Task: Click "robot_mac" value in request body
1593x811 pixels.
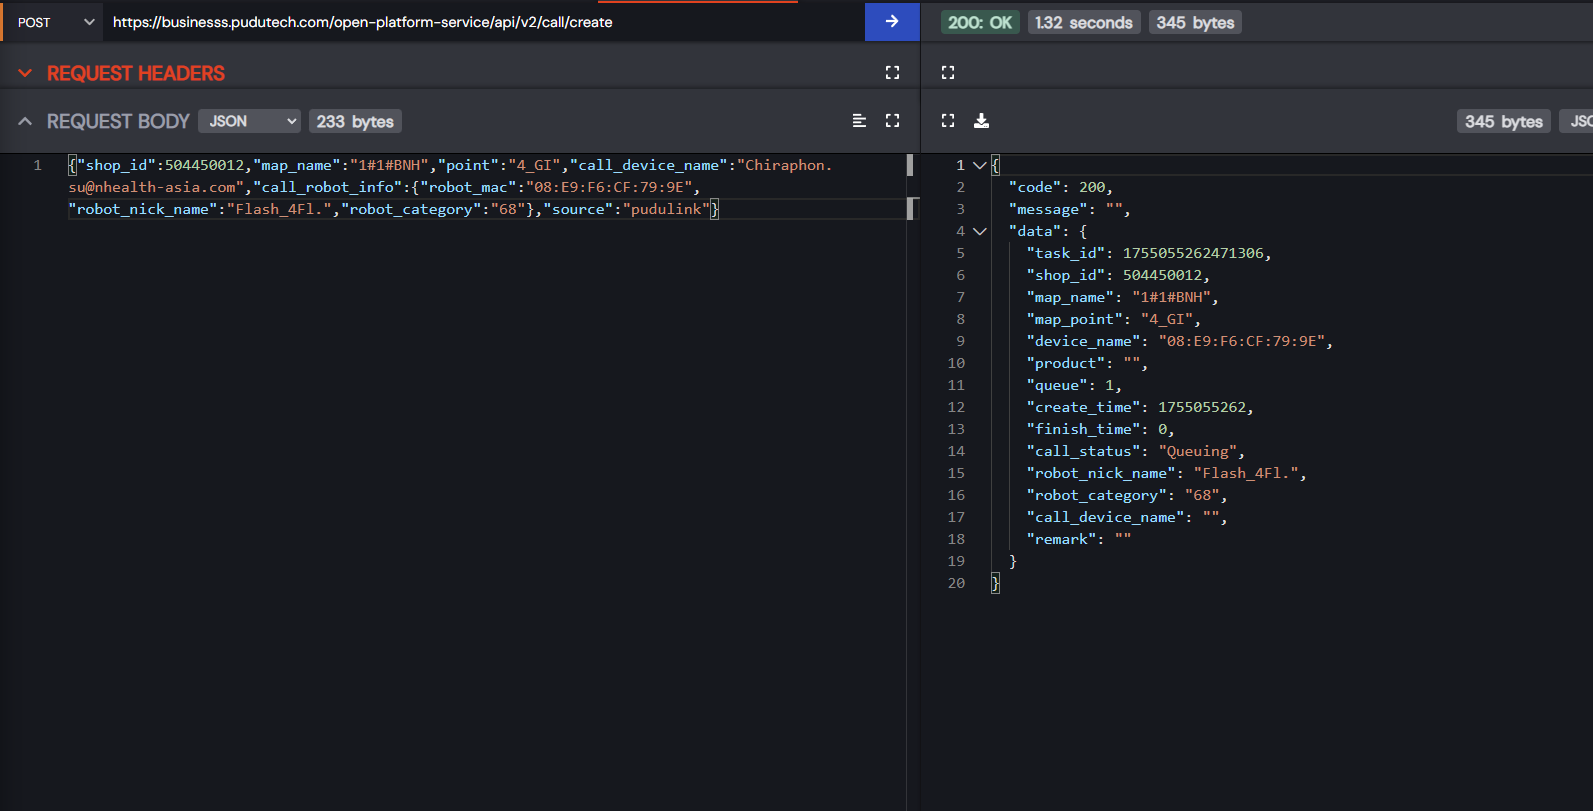Action: [x=610, y=187]
